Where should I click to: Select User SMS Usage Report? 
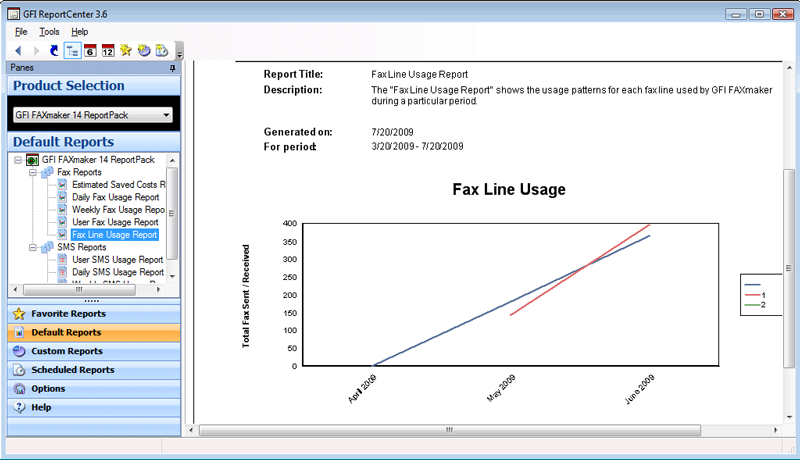tap(117, 260)
